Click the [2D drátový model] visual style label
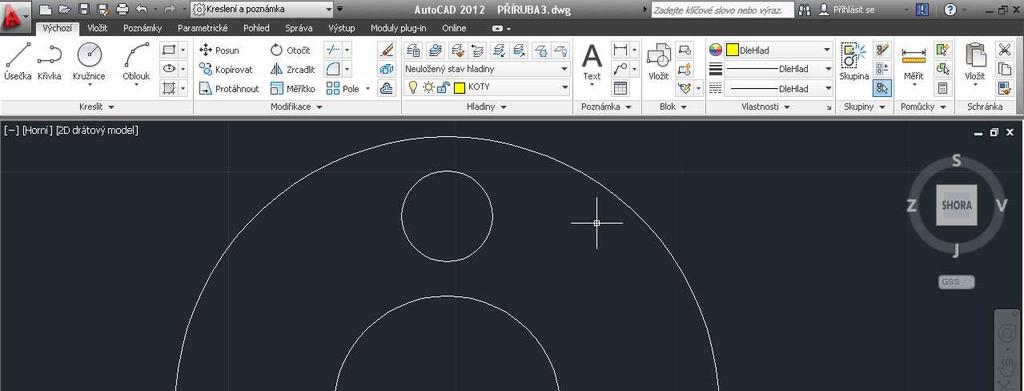The width and height of the screenshot is (1024, 391). pyautogui.click(x=97, y=130)
